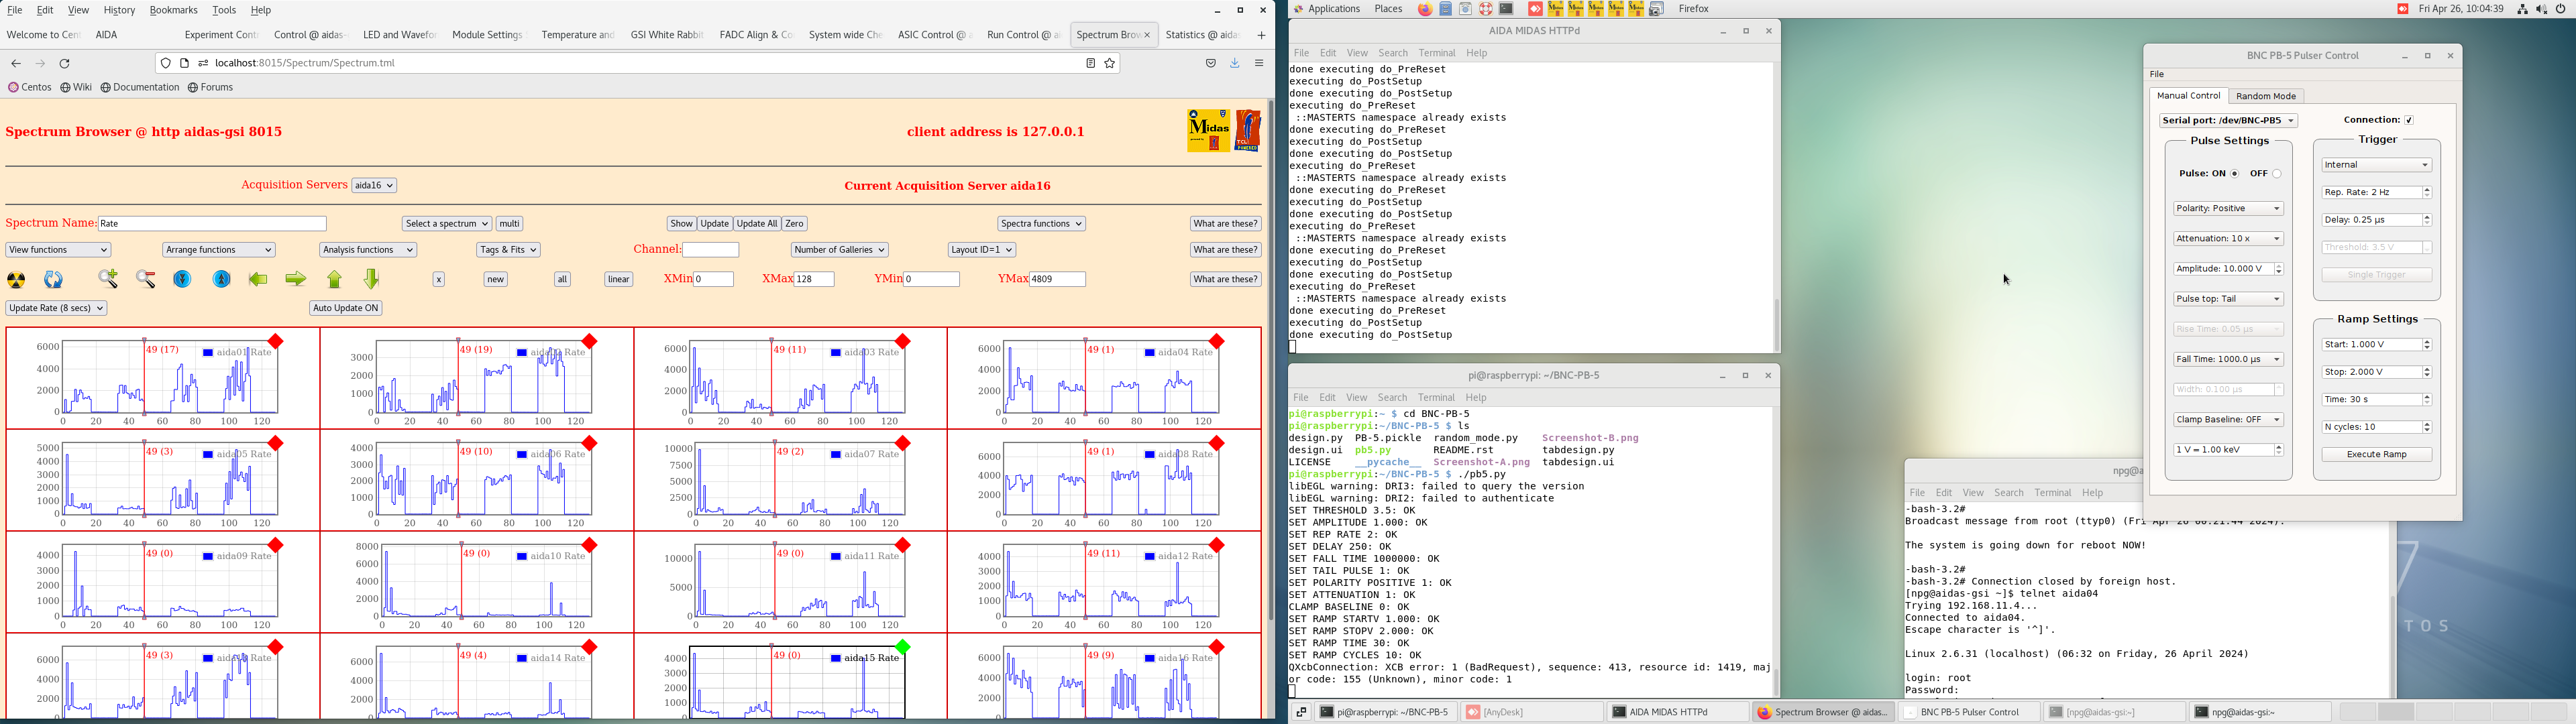Open the Firefox hamburger menu
The height and width of the screenshot is (724, 2576).
point(1260,64)
